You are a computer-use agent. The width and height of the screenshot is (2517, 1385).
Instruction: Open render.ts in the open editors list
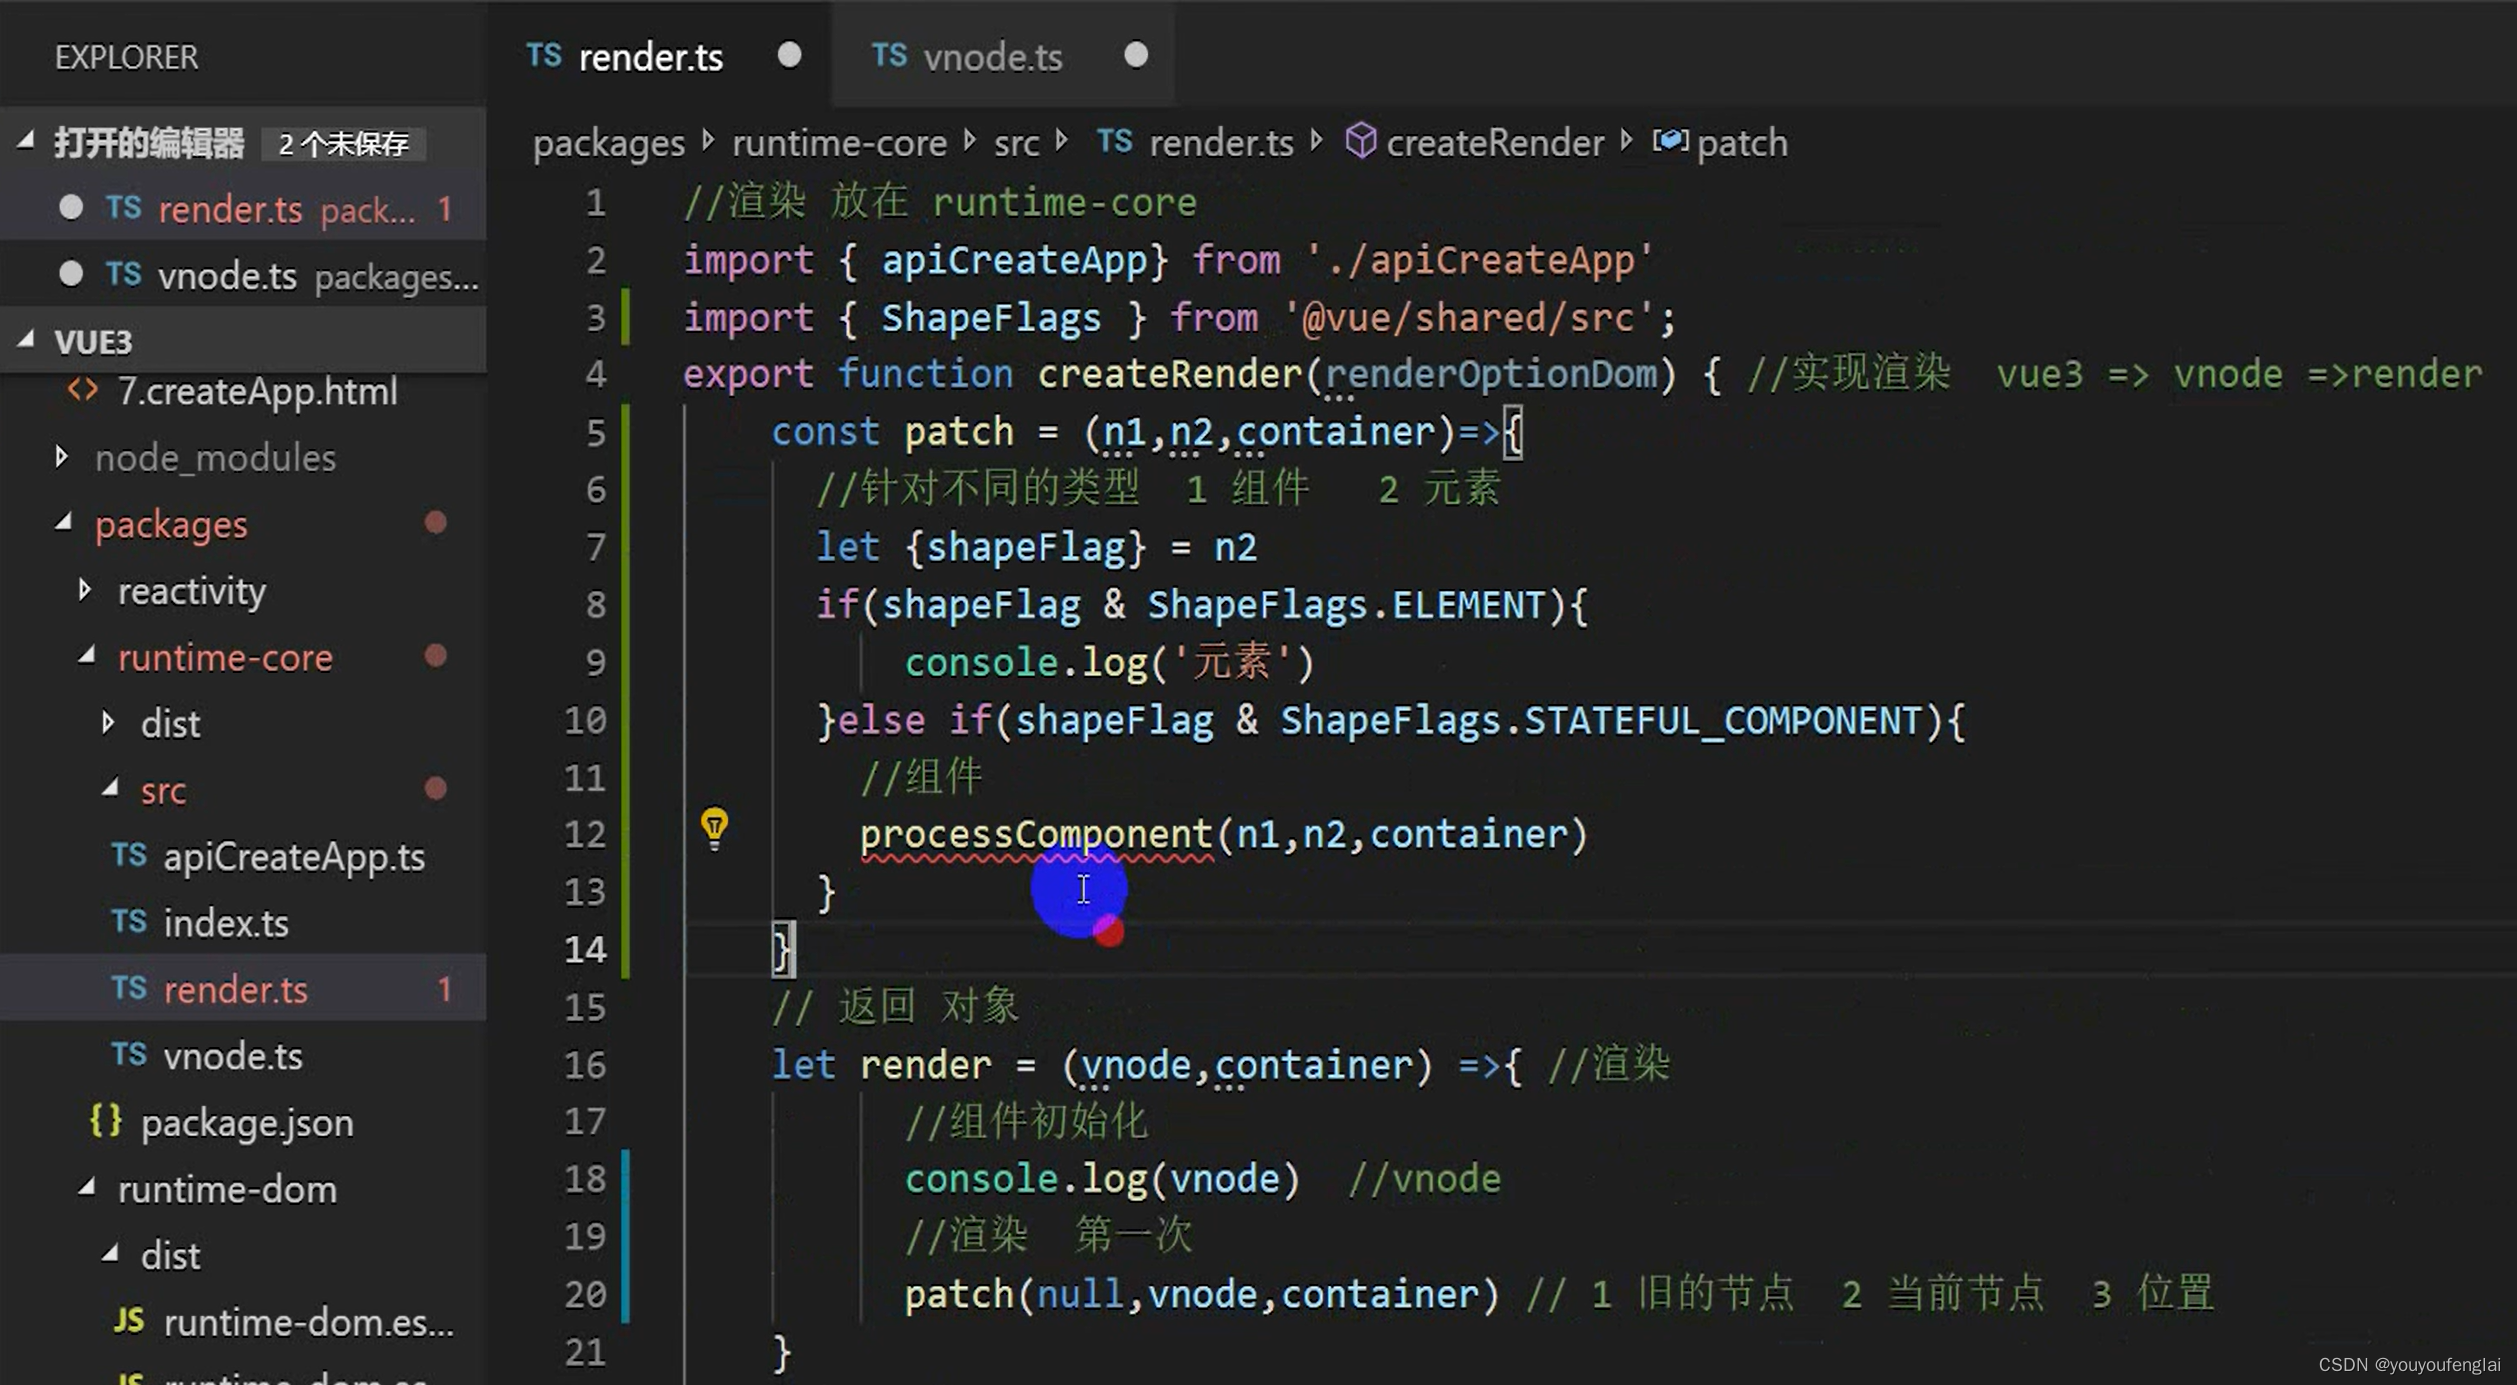243,208
